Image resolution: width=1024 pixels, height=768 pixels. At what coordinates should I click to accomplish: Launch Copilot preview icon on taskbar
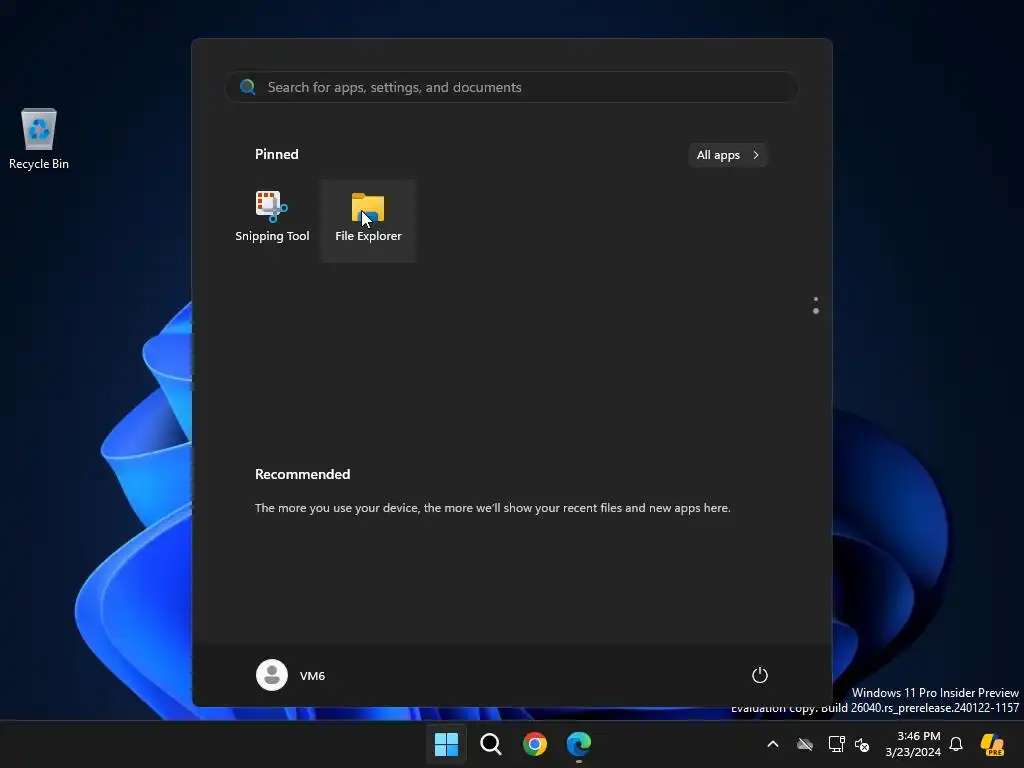(993, 744)
